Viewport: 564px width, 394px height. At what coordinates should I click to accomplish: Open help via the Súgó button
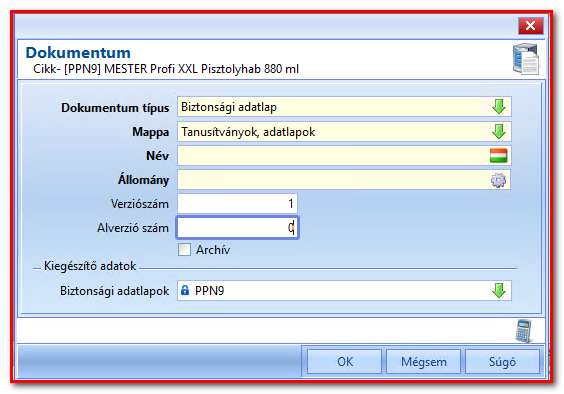click(x=502, y=362)
